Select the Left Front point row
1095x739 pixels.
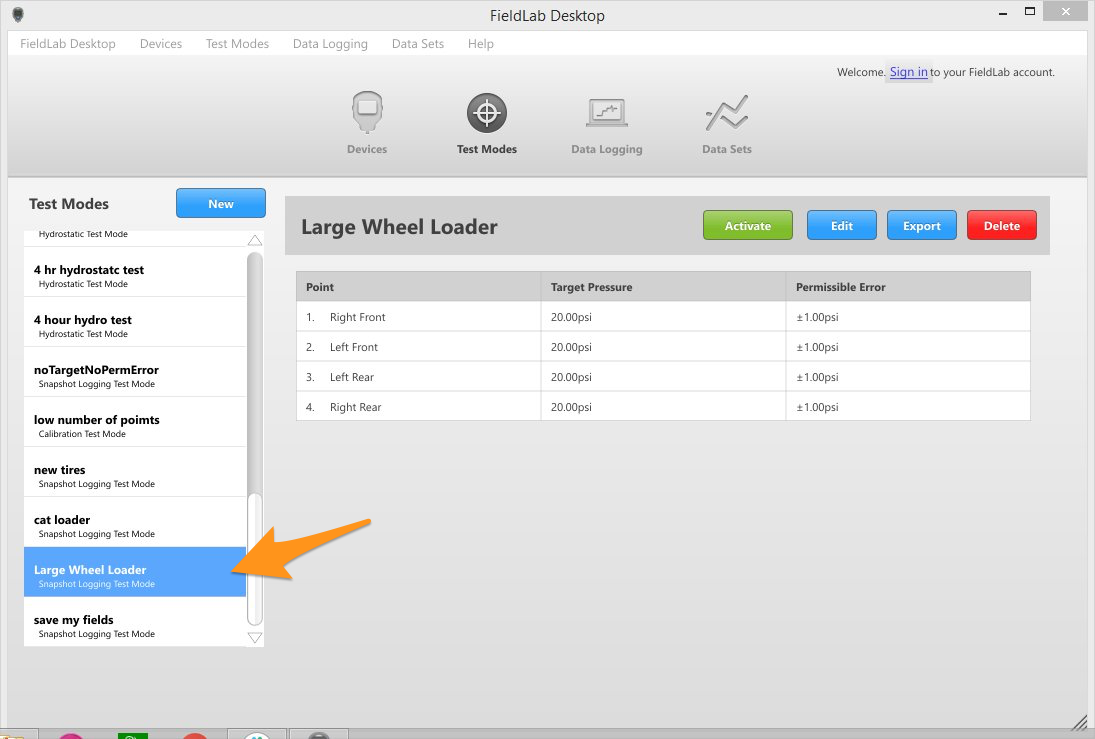663,346
